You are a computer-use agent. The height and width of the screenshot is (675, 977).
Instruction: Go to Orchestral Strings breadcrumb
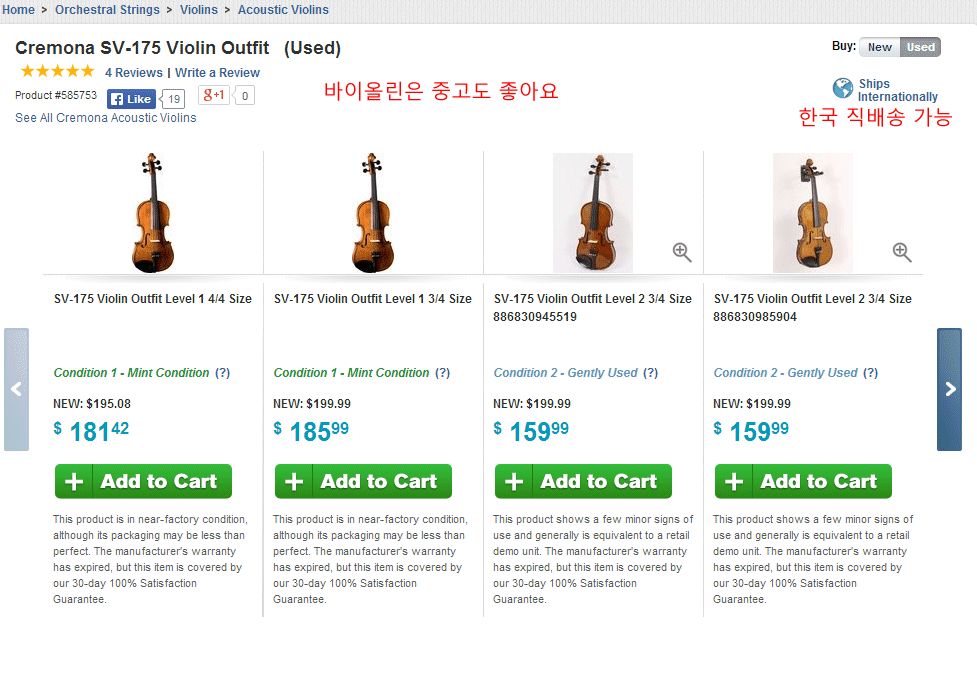(x=107, y=10)
